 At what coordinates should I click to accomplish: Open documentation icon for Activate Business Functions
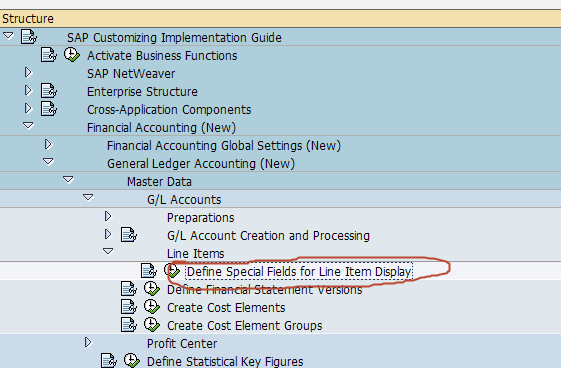(49, 55)
